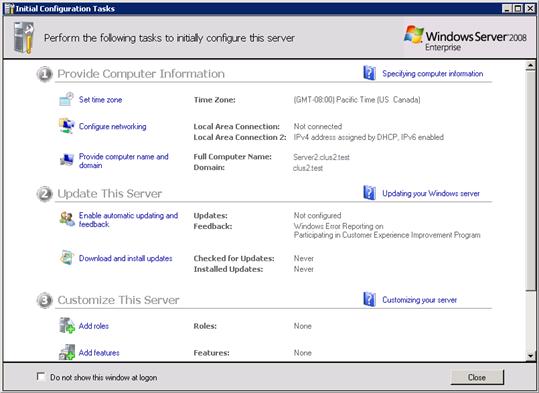Click the automatic updating users icon
The height and width of the screenshot is (393, 539).
click(67, 219)
